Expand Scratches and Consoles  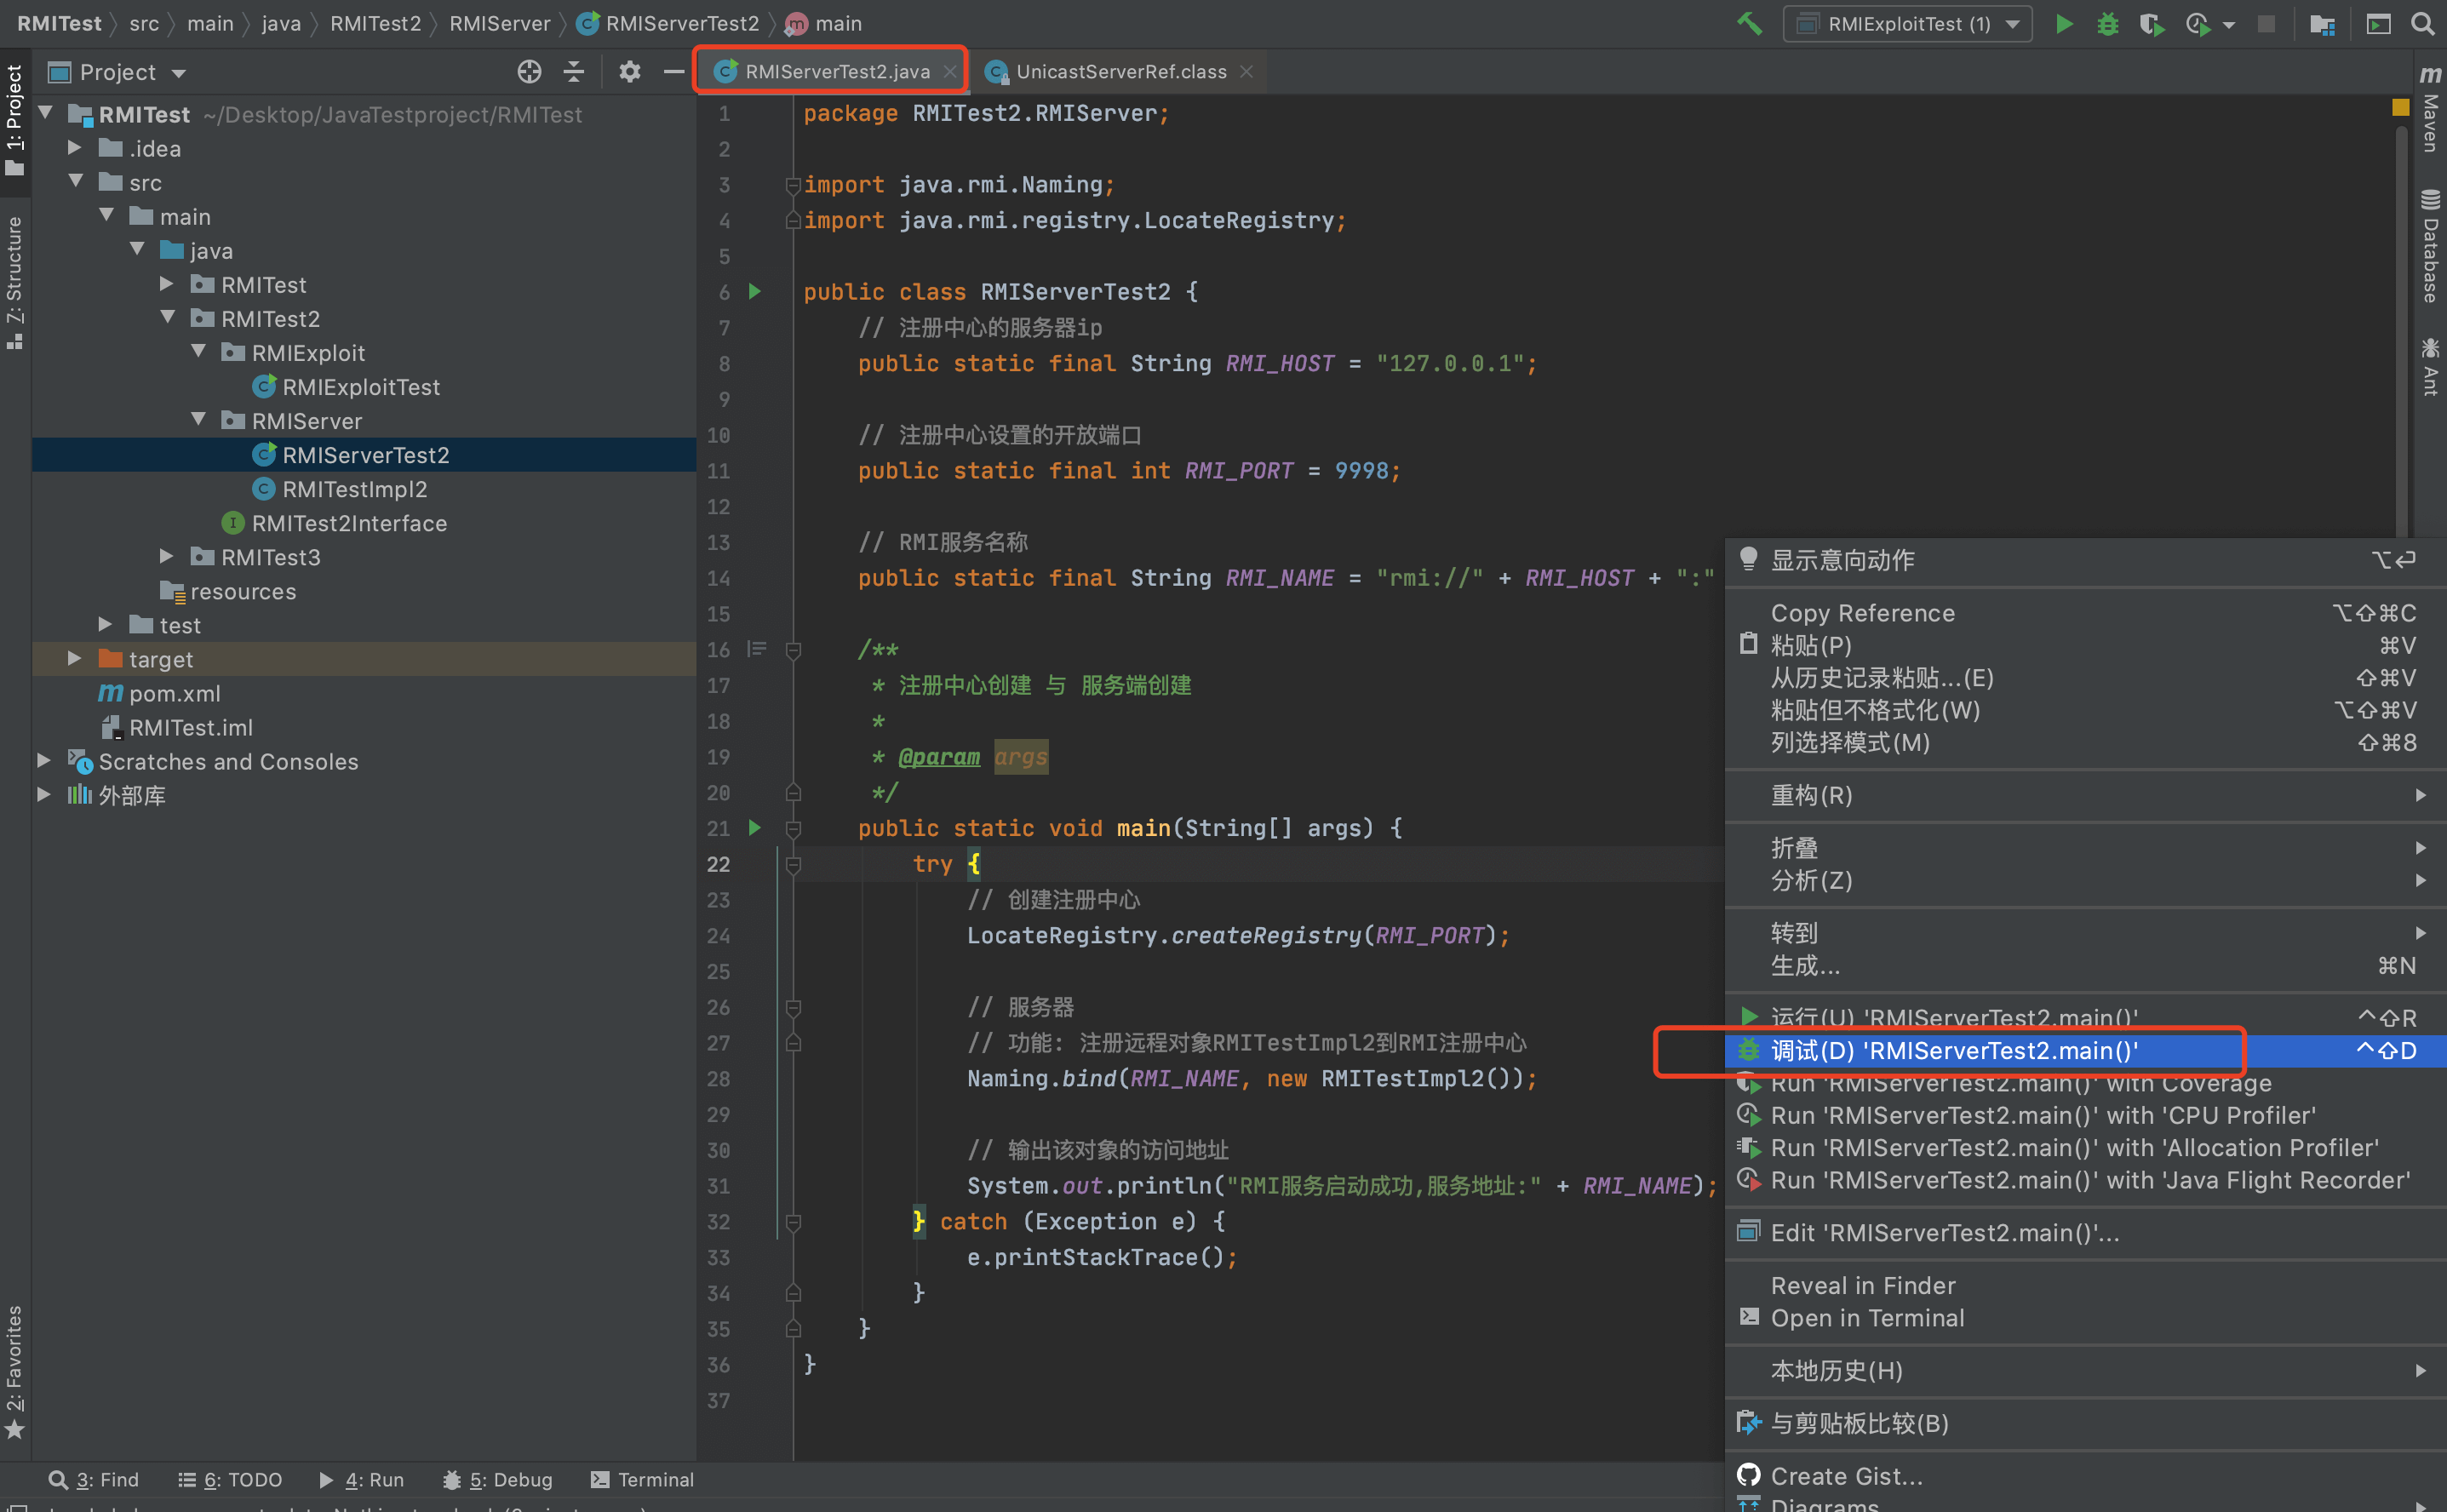point(45,760)
